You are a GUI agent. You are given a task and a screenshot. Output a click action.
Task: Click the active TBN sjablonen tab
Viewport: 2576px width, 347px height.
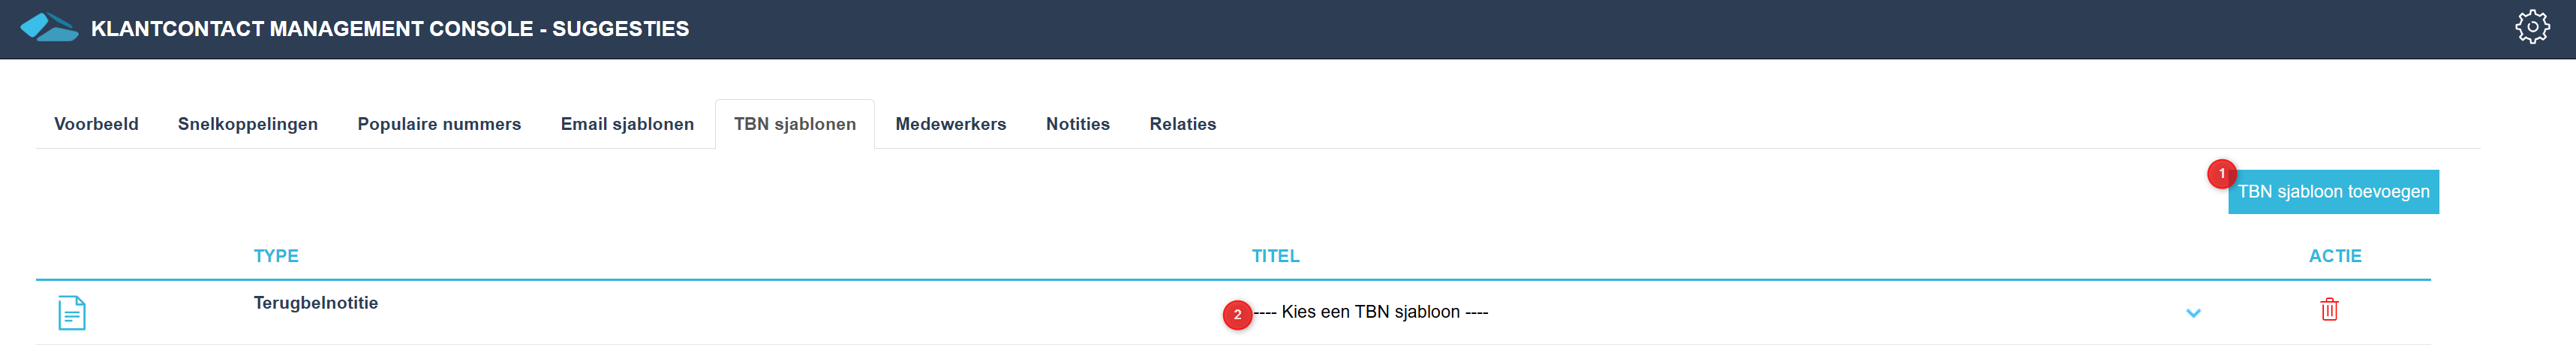point(795,124)
